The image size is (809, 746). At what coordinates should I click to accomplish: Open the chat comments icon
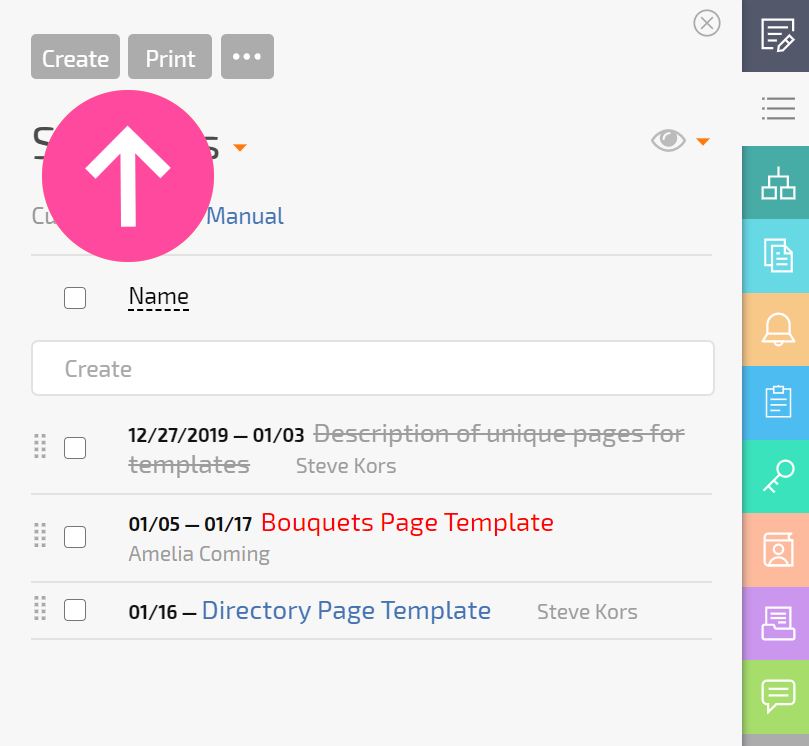pos(777,697)
